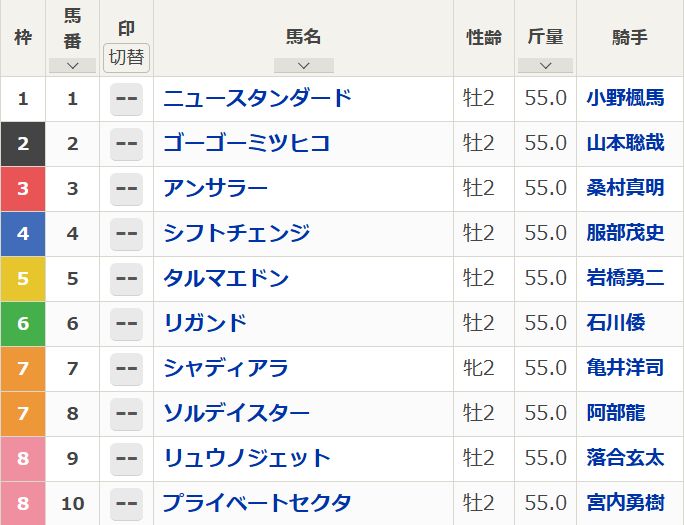
Task: Open jockey page for 亀井洋司
Action: pos(626,368)
